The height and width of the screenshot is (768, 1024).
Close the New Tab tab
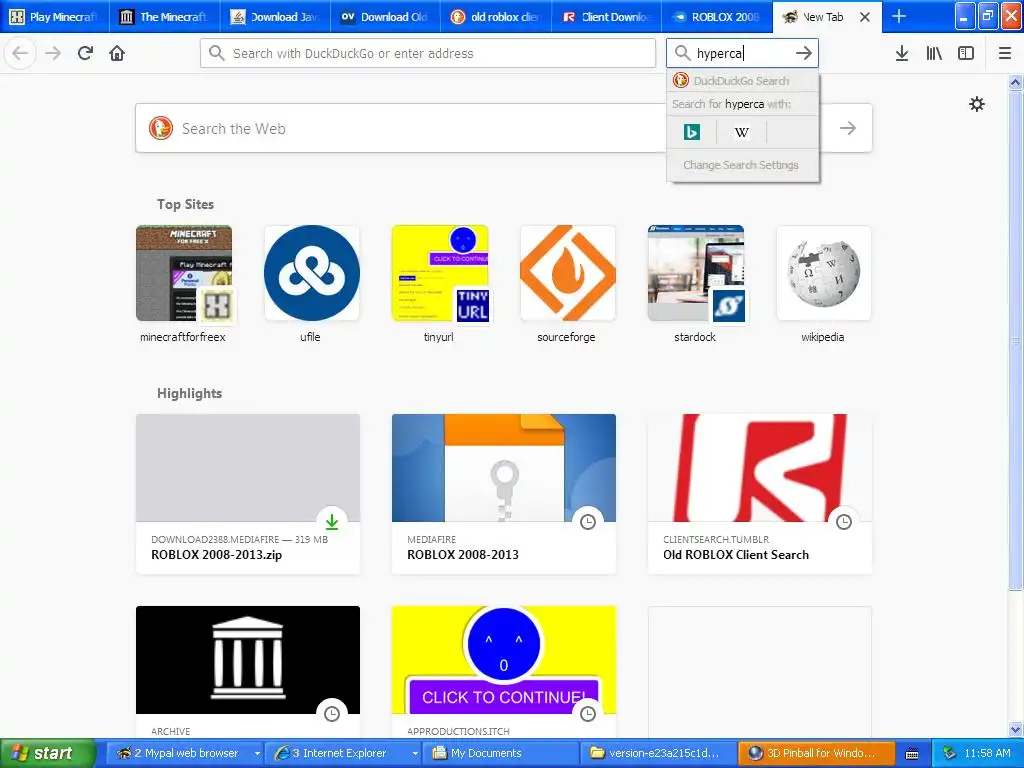pos(865,17)
